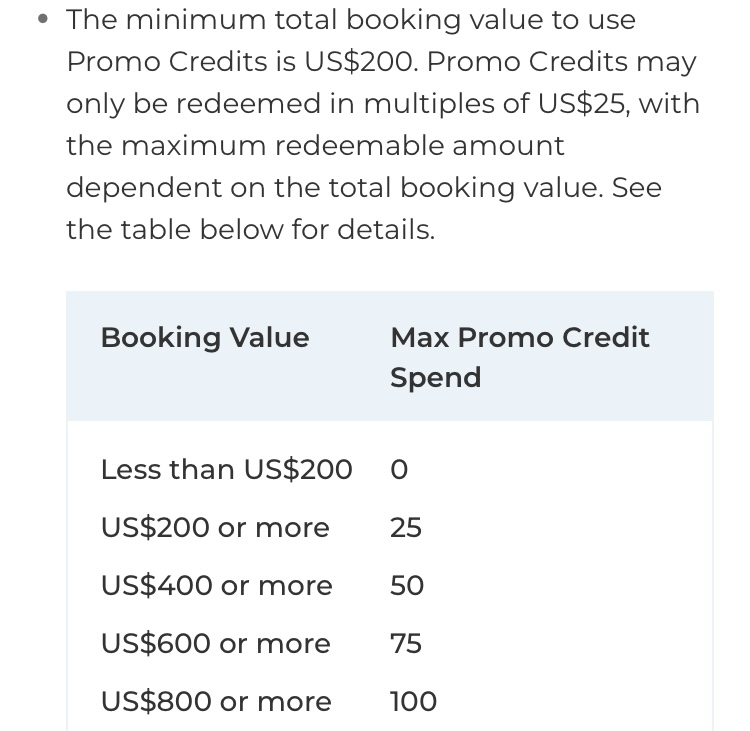
Task: Click the 'US$25' text in the paragraph
Action: point(583,104)
